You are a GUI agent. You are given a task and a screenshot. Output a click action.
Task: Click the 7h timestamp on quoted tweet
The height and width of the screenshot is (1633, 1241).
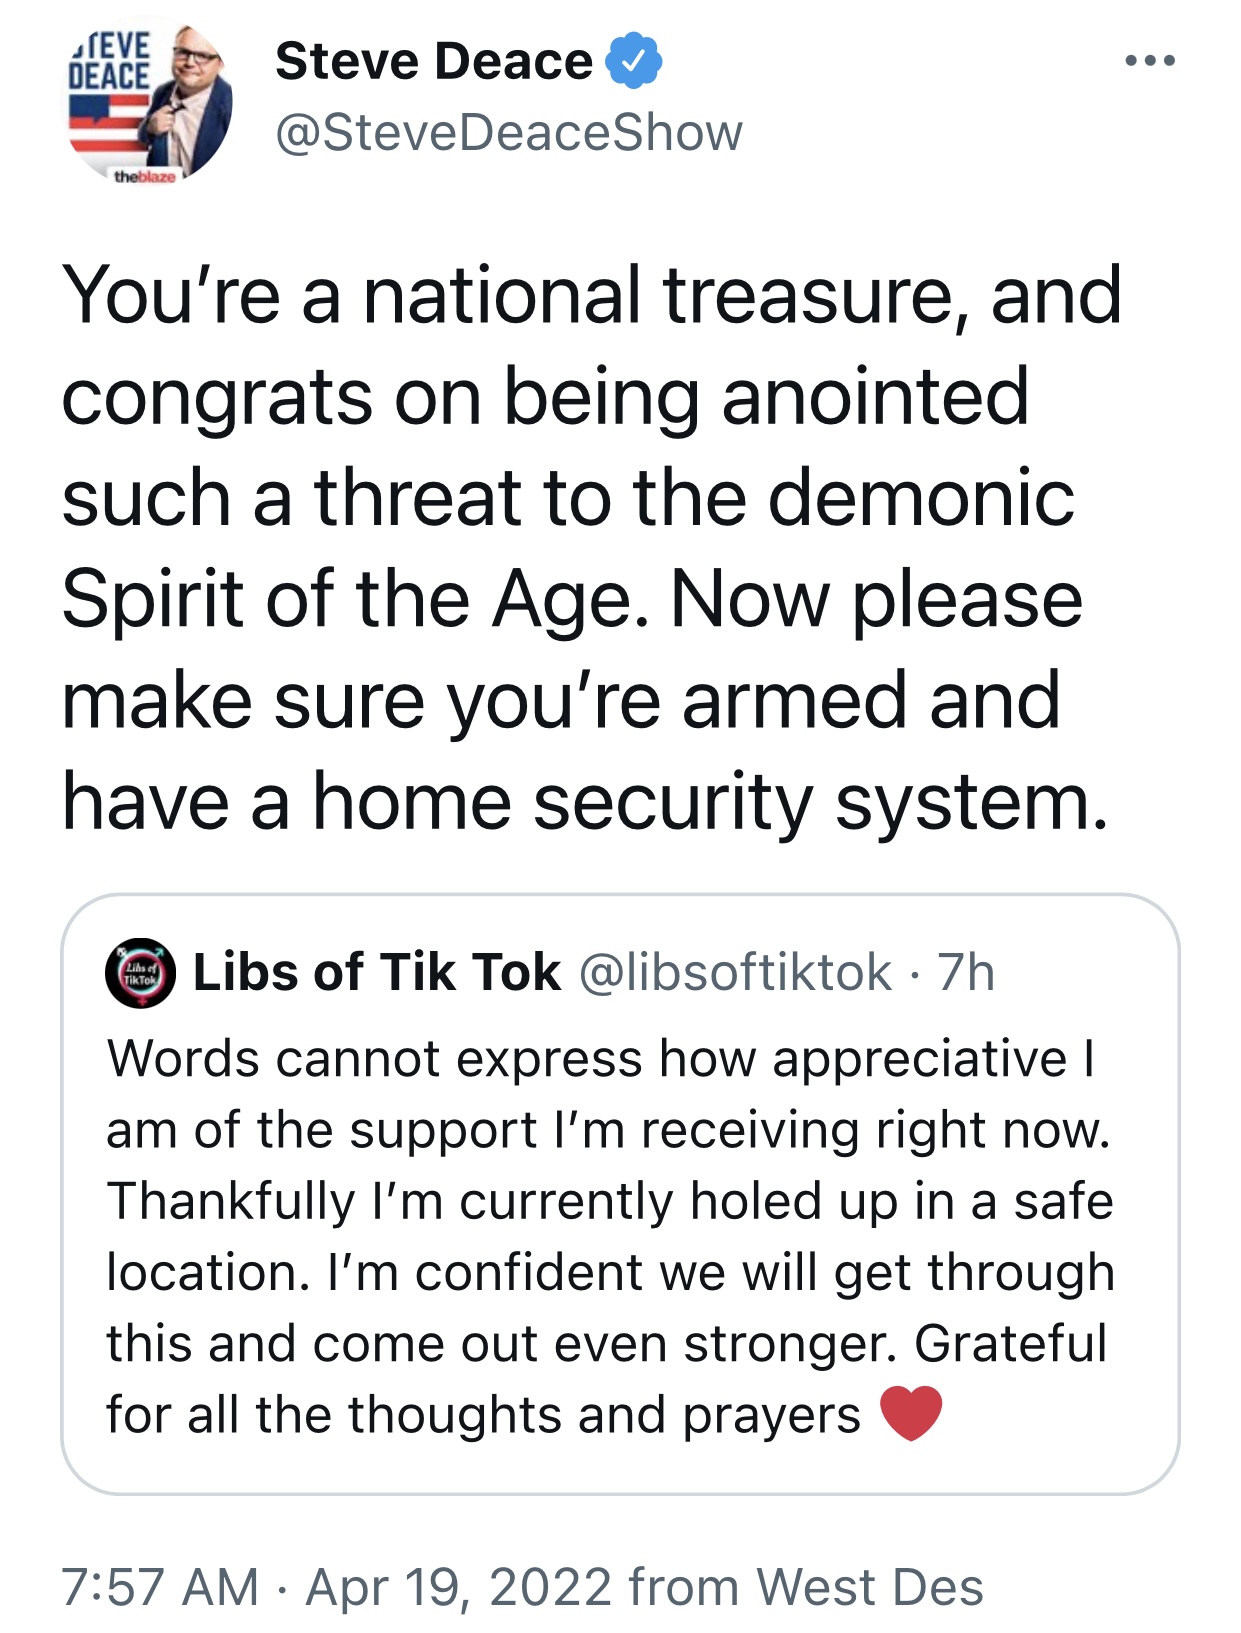tap(966, 972)
